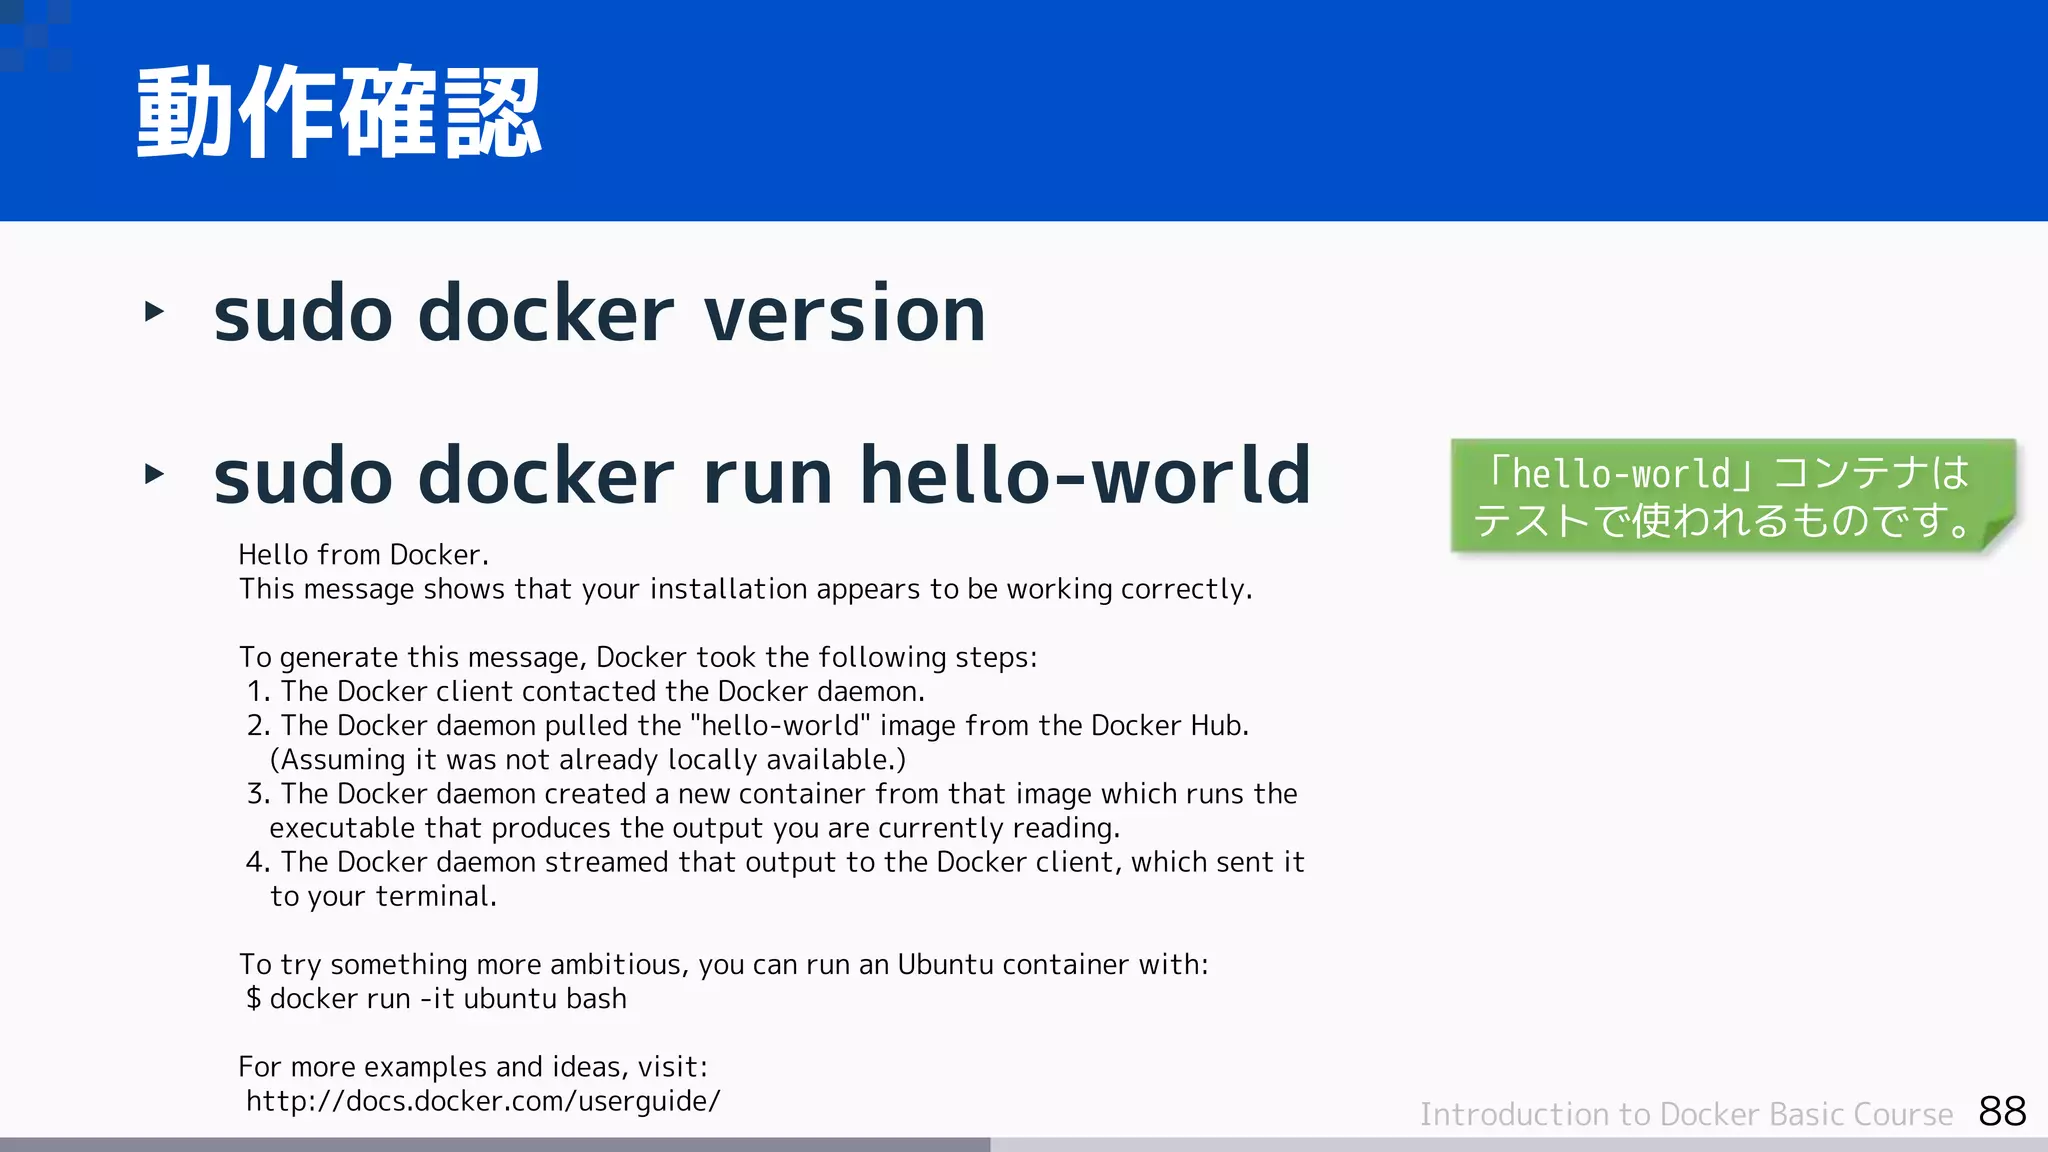Click the line "Hello from Docker."

364,555
